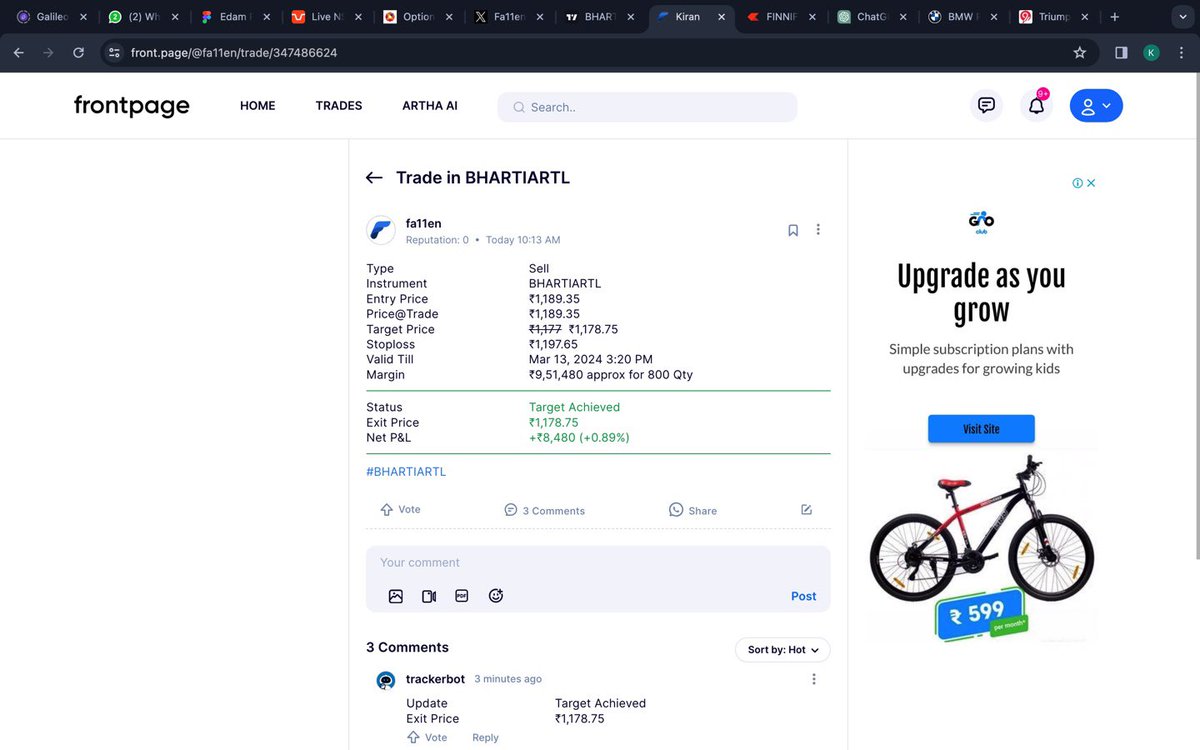Open a new tab with plus button
This screenshot has width=1200, height=750.
pos(1114,17)
